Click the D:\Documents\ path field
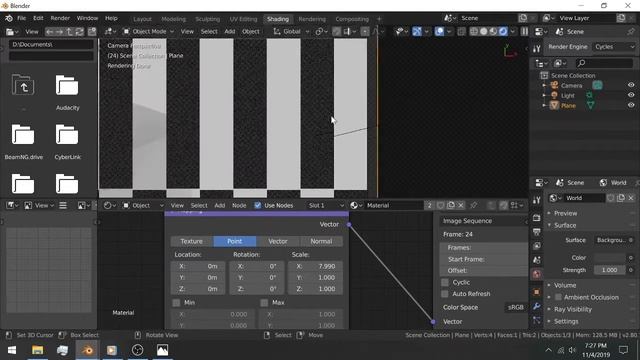The image size is (640, 360). 51,44
